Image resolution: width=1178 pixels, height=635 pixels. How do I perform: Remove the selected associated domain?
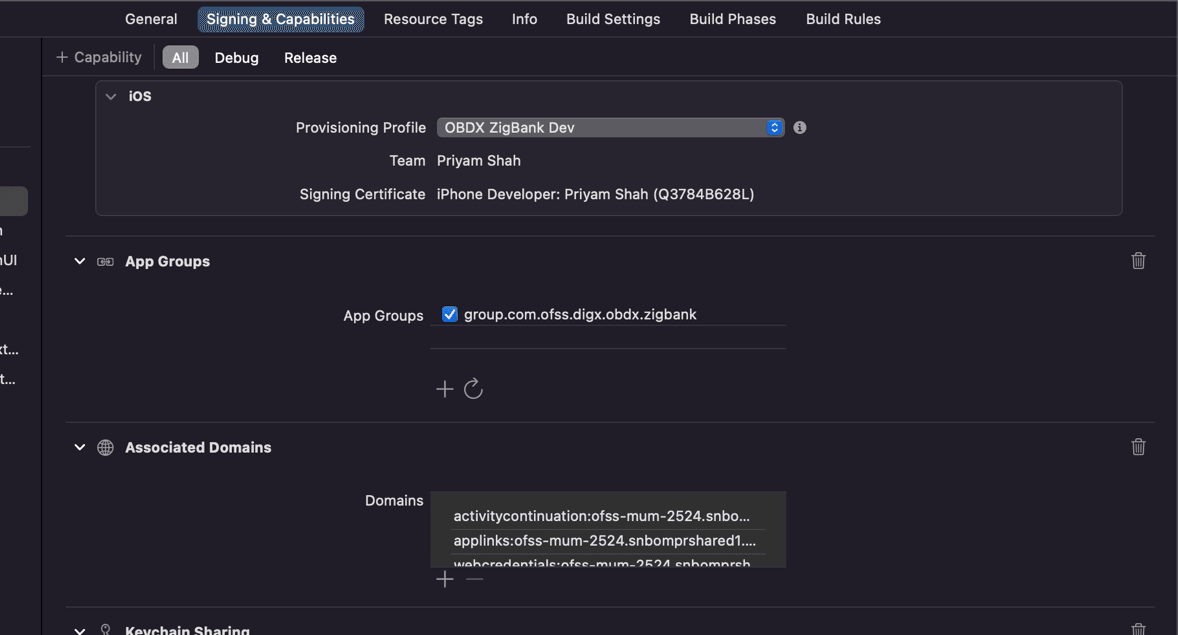[x=474, y=579]
